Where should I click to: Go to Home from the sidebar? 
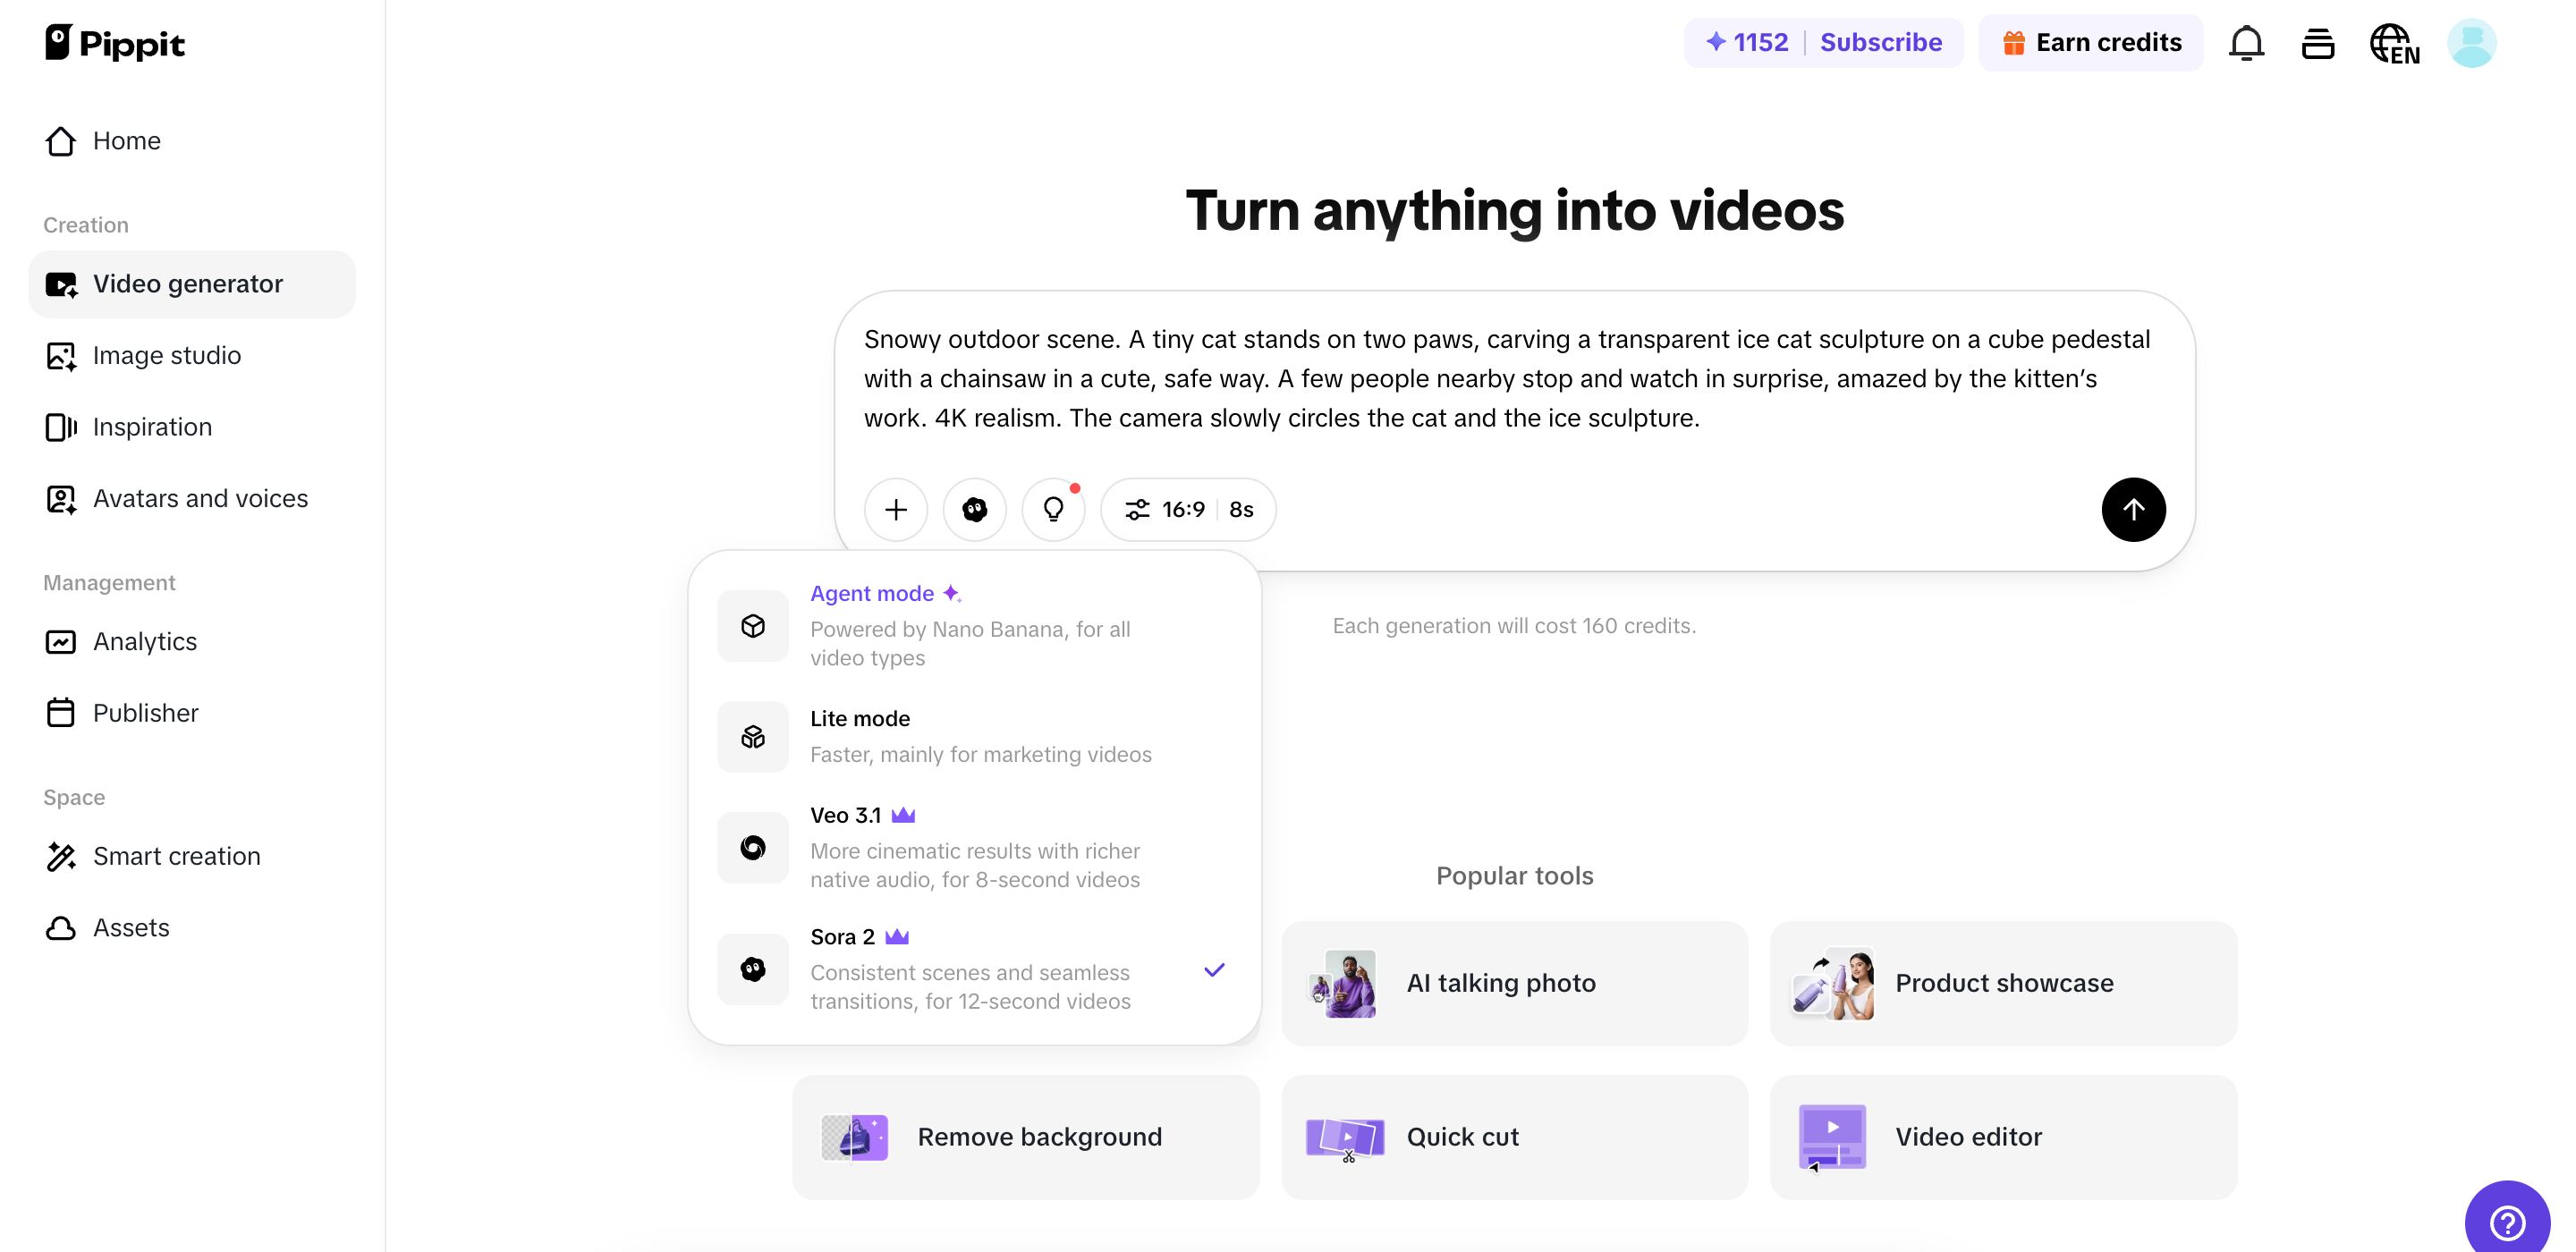[x=127, y=140]
